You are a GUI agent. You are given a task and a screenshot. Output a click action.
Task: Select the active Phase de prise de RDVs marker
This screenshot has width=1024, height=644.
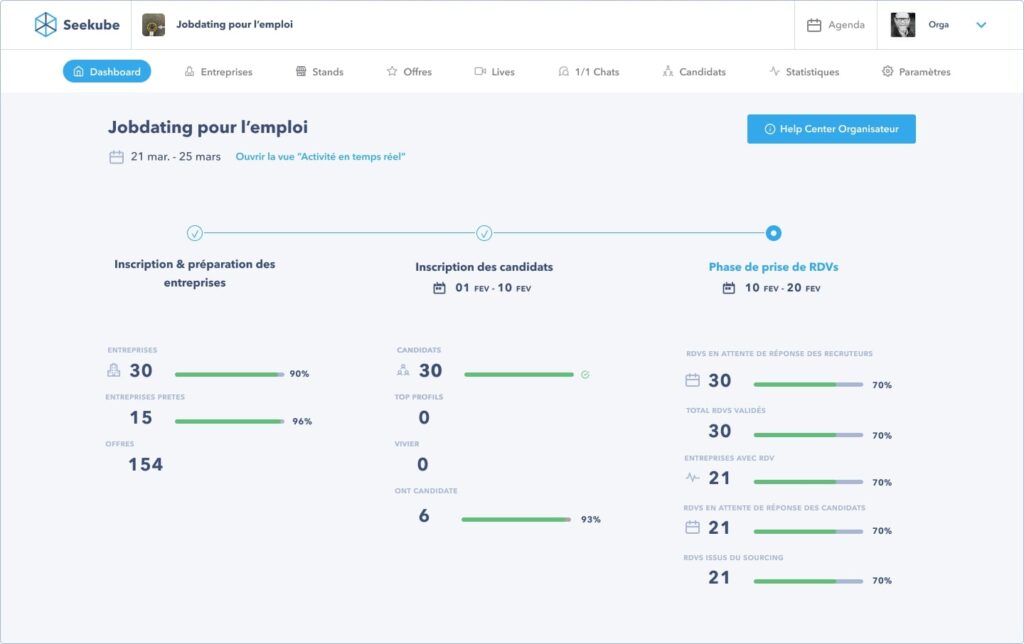[x=773, y=233]
